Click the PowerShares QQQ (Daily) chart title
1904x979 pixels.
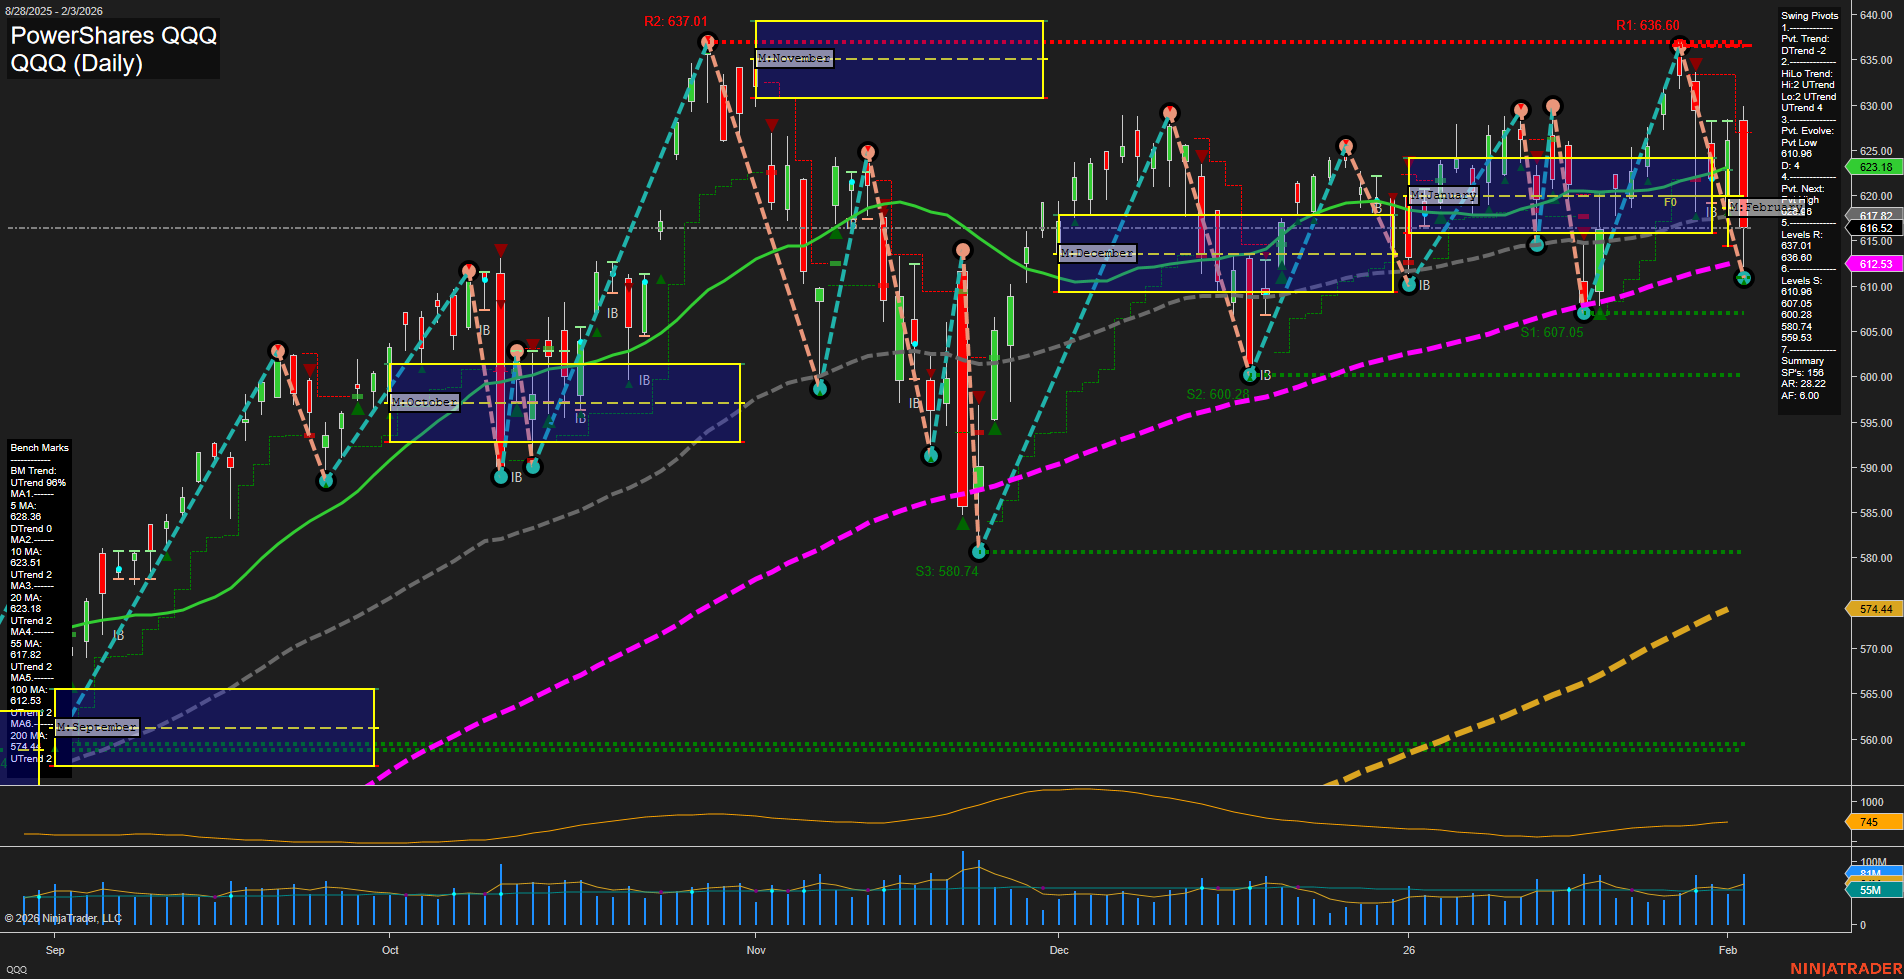tap(112, 48)
